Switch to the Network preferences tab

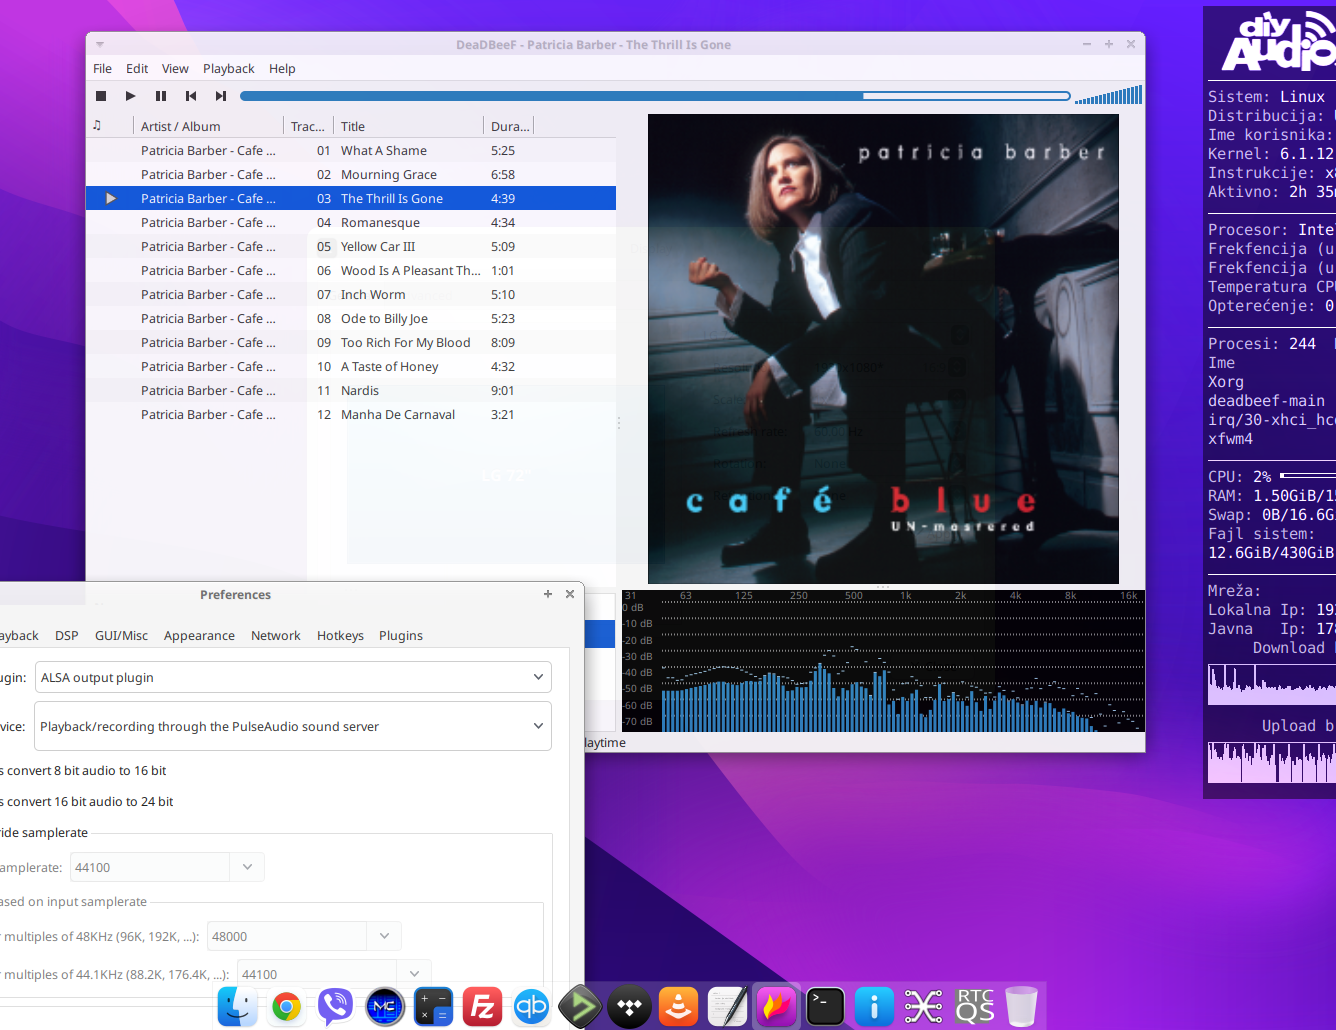pos(276,636)
